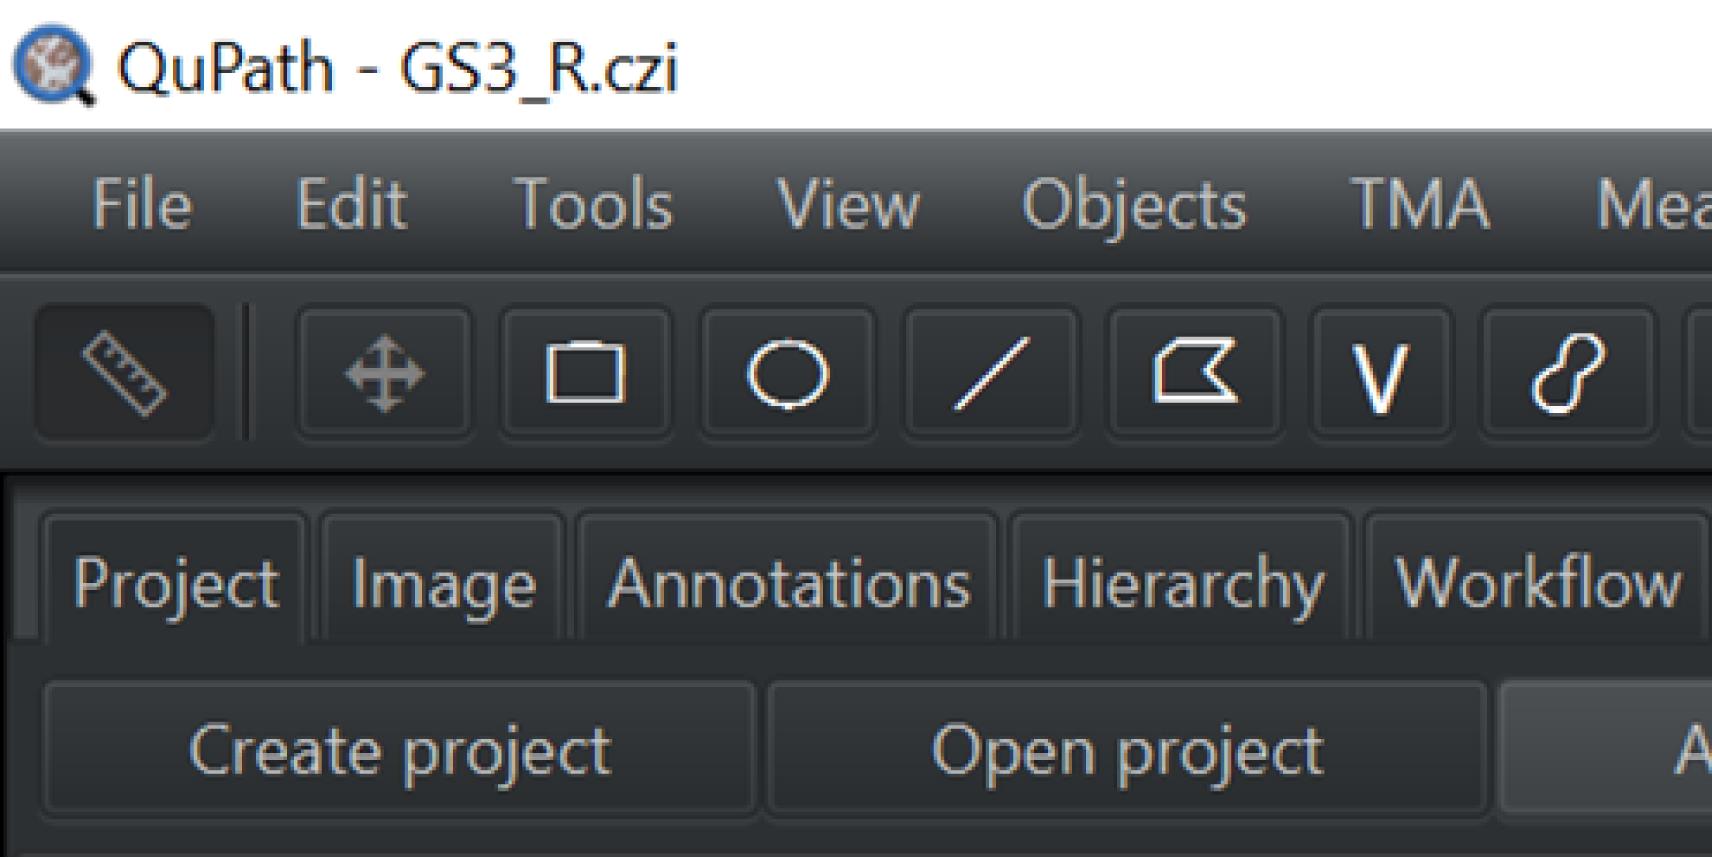1712x858 pixels.
Task: Open the File menu
Action: click(142, 204)
